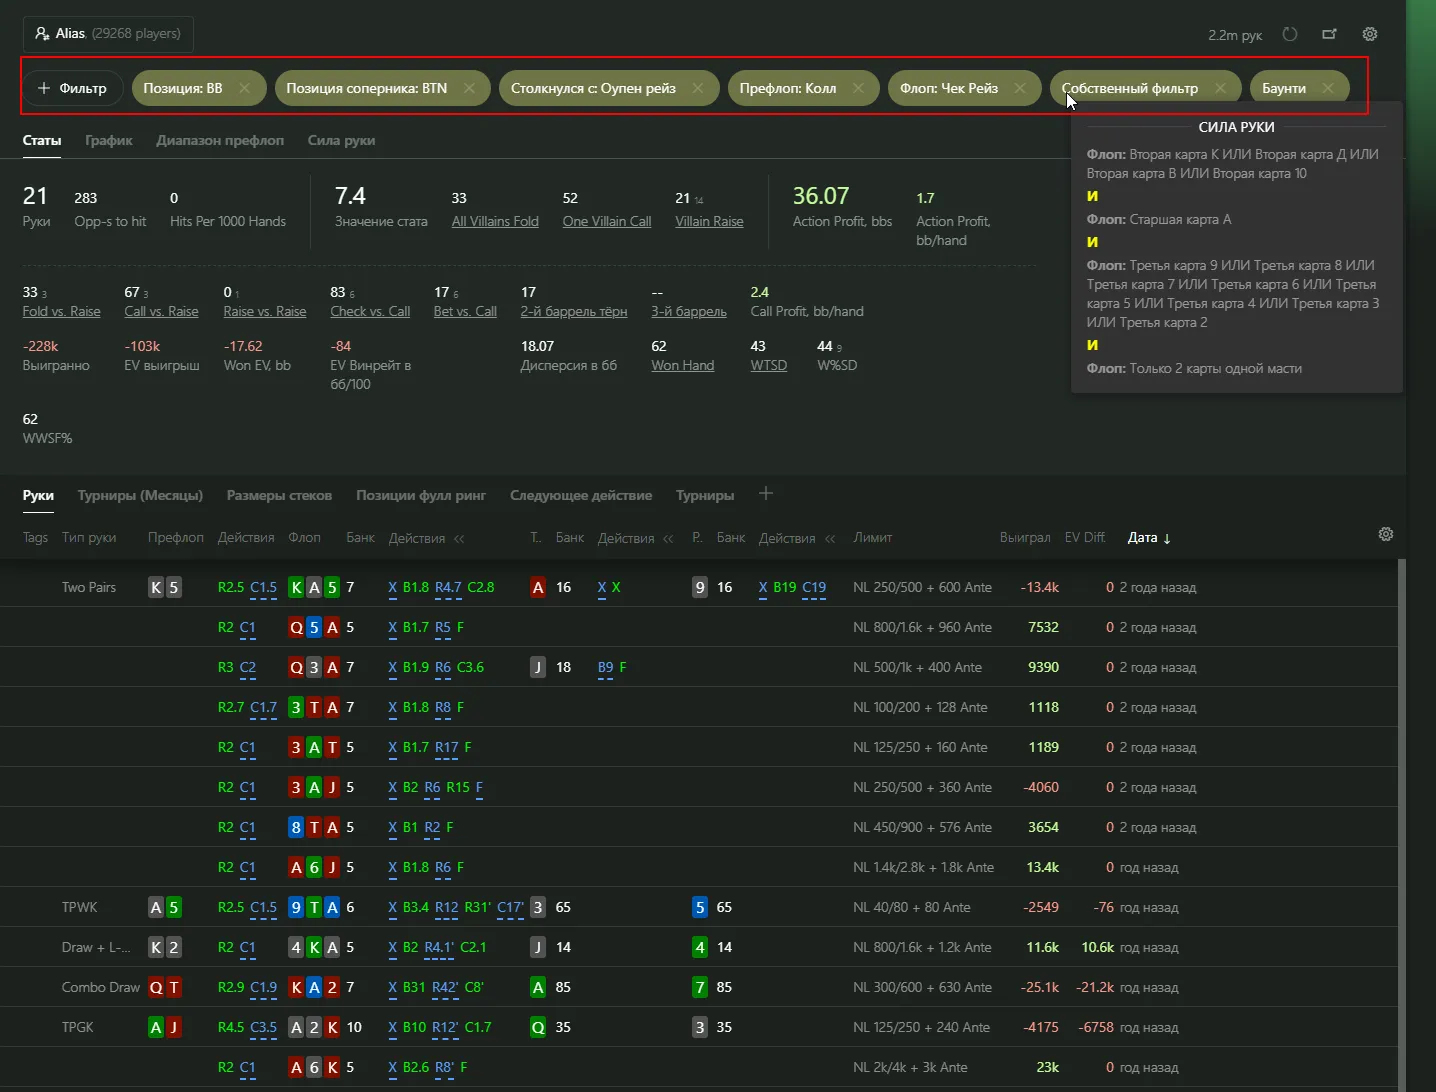Collapse the turn Действия column chevrons

click(668, 538)
